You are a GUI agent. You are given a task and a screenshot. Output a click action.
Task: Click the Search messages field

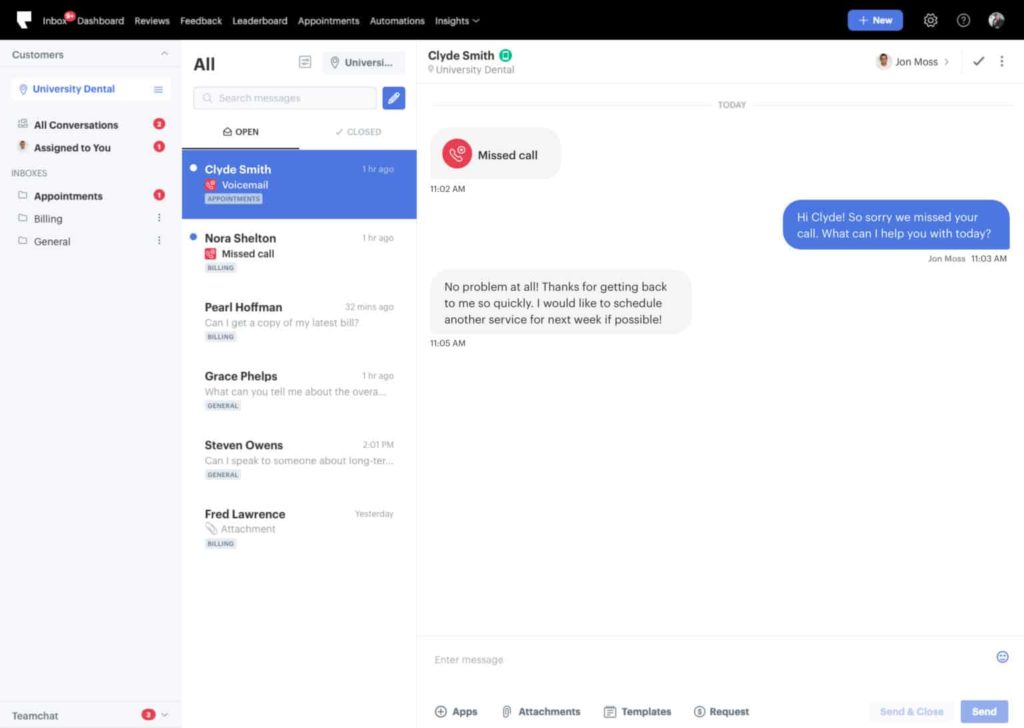click(285, 98)
